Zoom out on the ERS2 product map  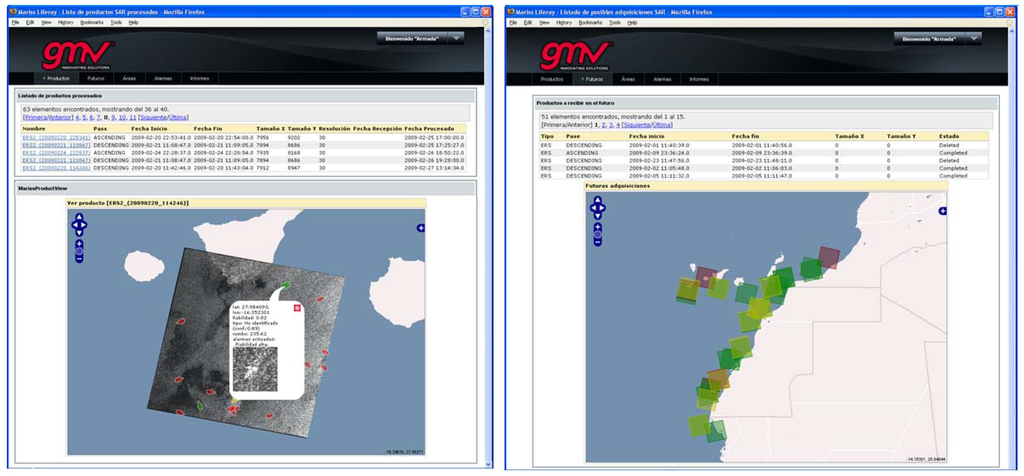click(x=79, y=259)
